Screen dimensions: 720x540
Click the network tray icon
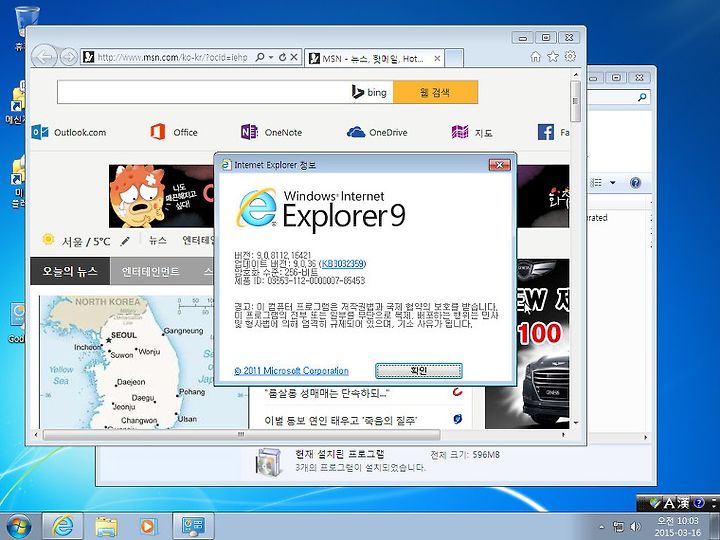(x=619, y=527)
